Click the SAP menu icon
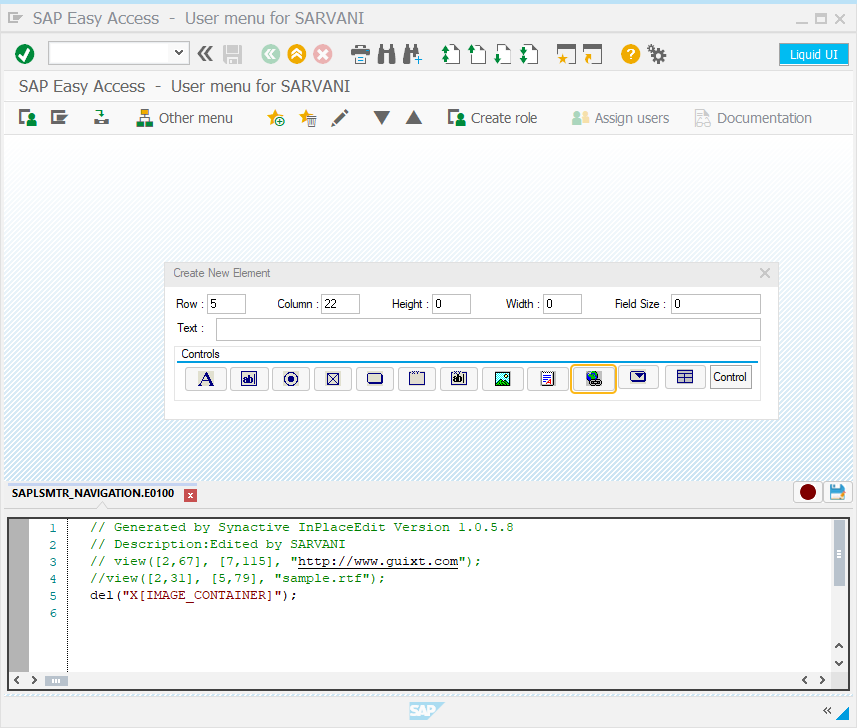This screenshot has width=857, height=728. point(59,118)
